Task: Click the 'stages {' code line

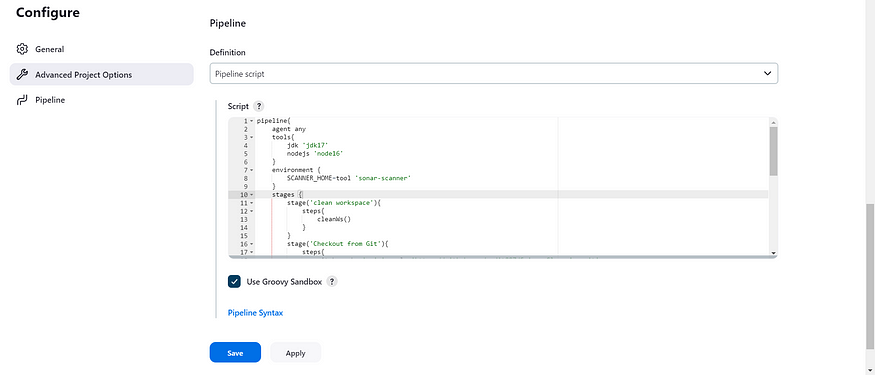Action: point(287,195)
